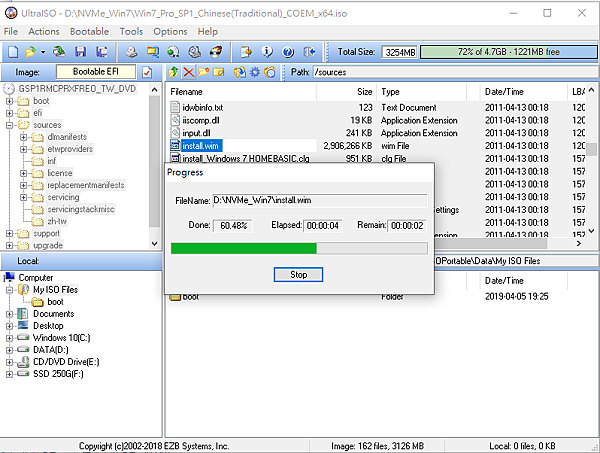Select the inf folder in tree
Image resolution: width=600 pixels, height=453 pixels.
(x=52, y=161)
